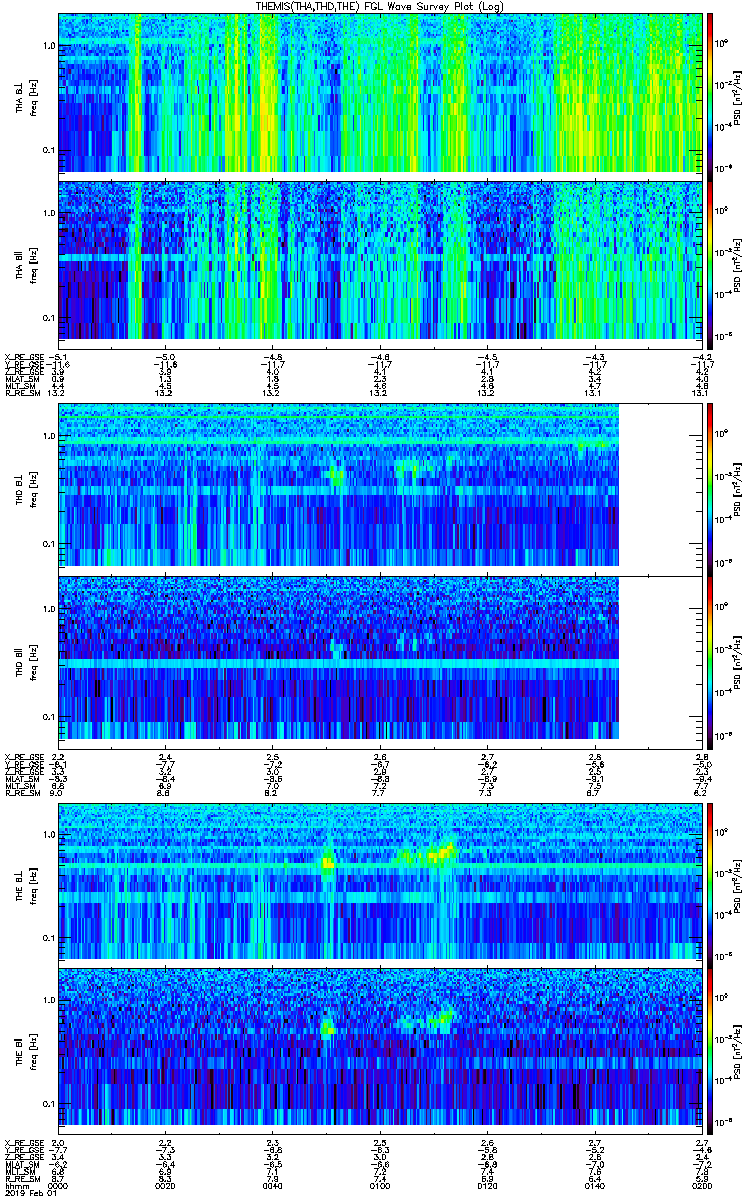Click the 1.0 frequency tick of THA B-perpendicular panel

pyautogui.click(x=48, y=46)
